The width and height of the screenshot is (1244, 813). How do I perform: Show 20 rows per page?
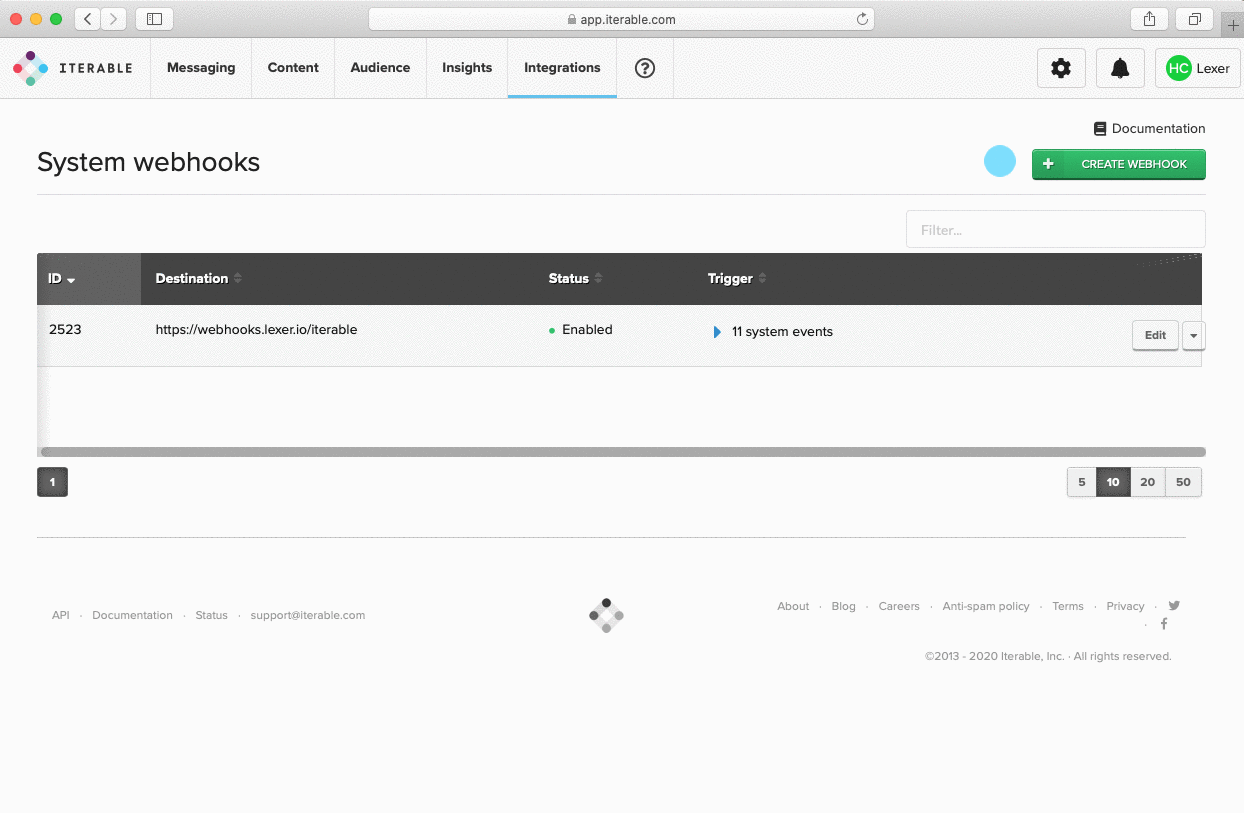point(1148,482)
